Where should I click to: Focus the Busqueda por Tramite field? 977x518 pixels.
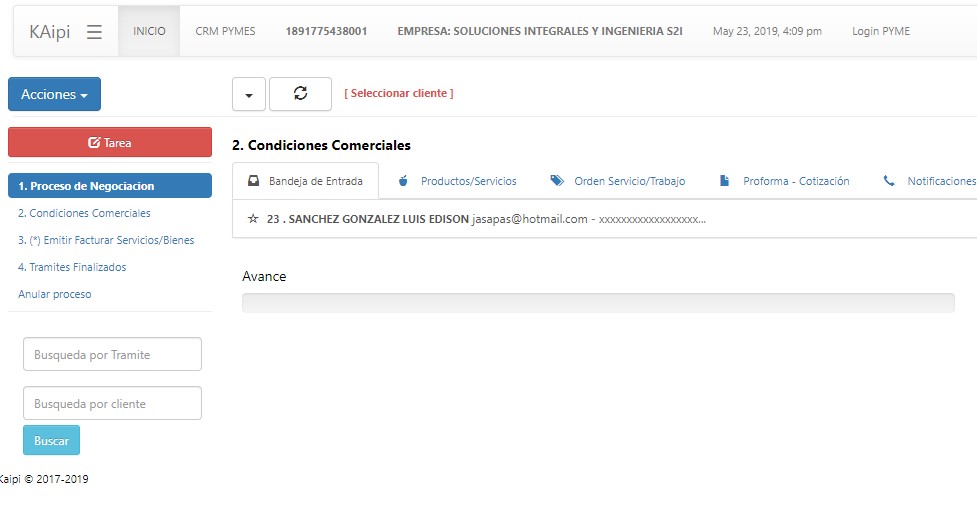tap(112, 354)
